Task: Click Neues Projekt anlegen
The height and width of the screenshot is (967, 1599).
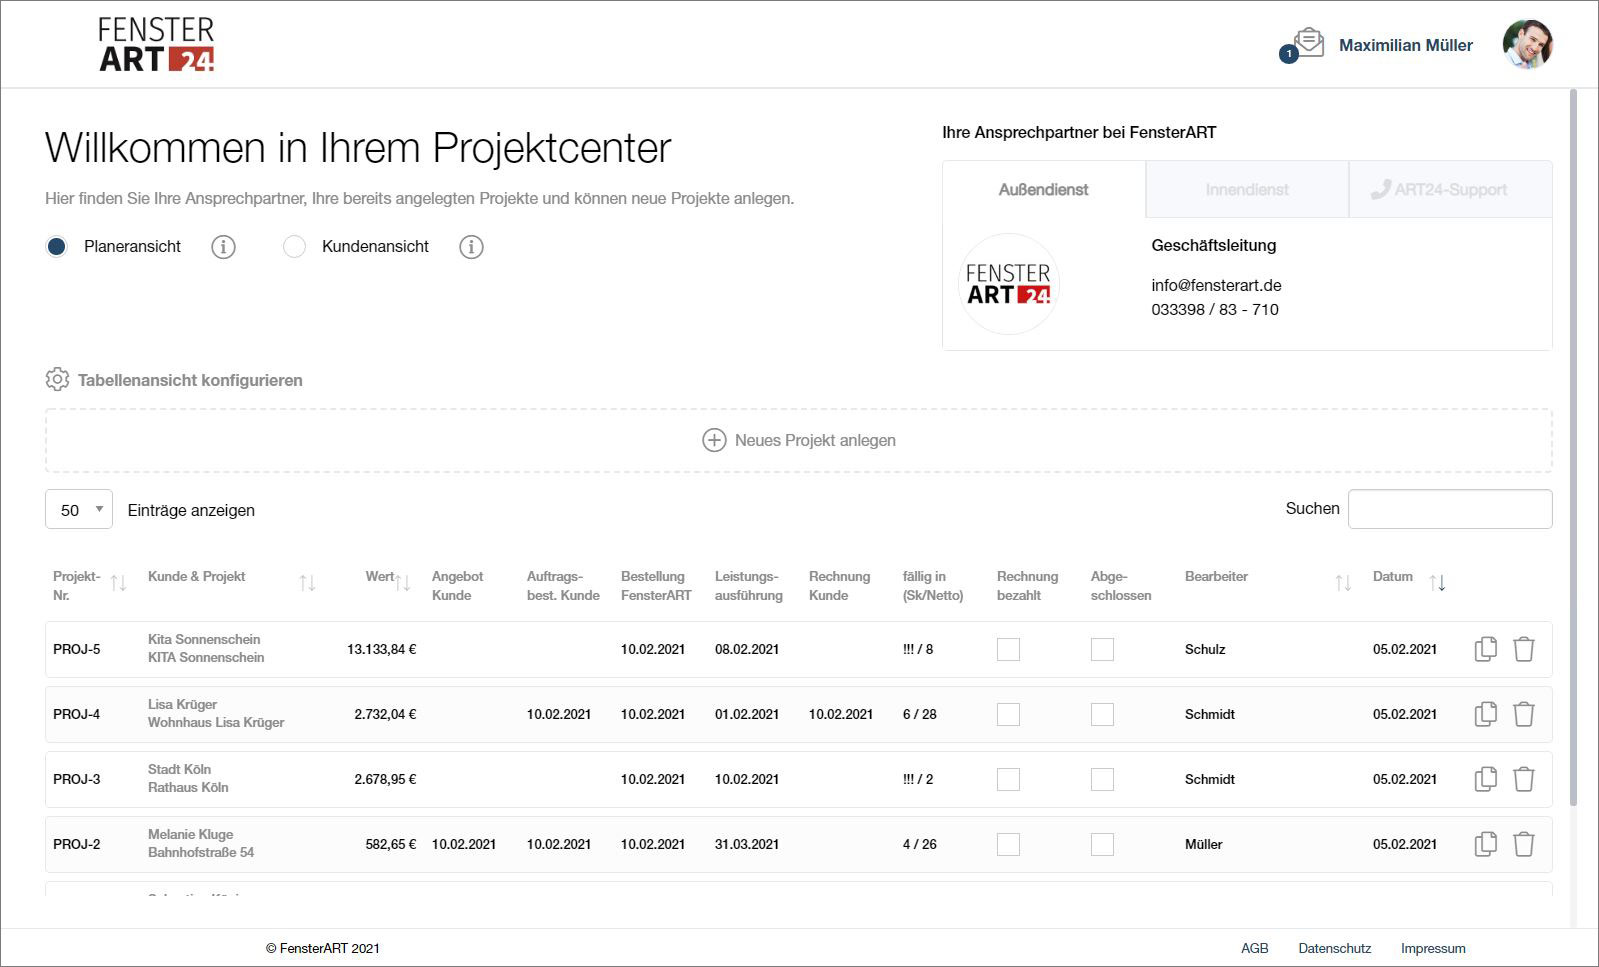Action: coord(799,441)
